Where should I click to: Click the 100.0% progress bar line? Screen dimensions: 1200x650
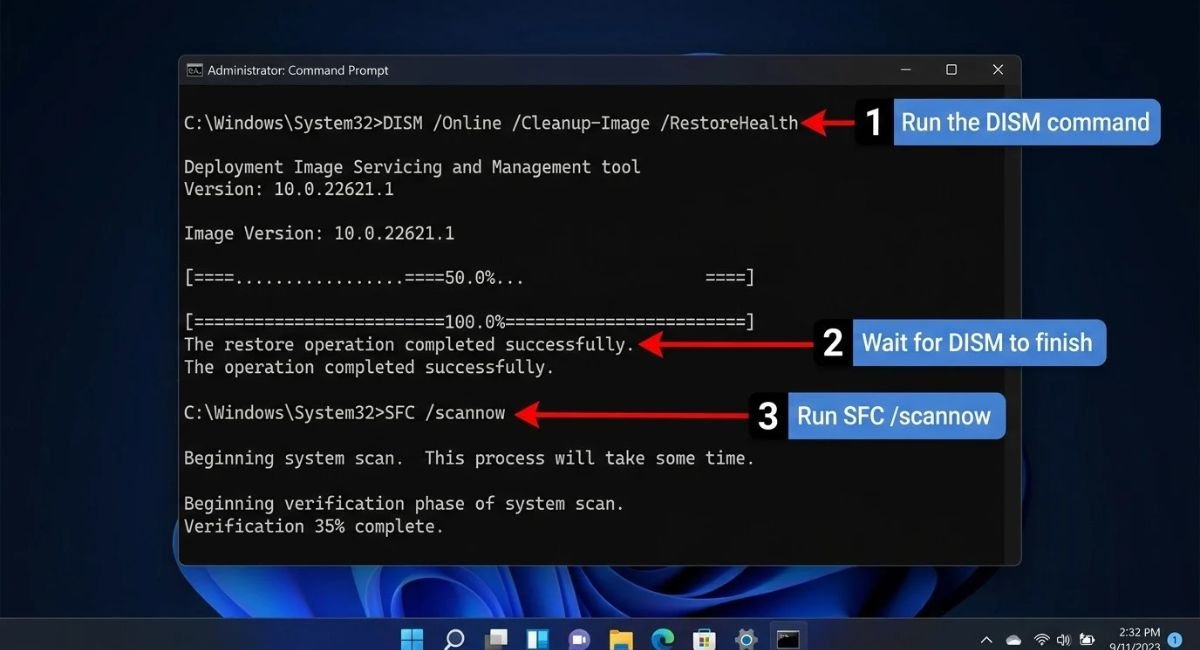(x=469, y=322)
